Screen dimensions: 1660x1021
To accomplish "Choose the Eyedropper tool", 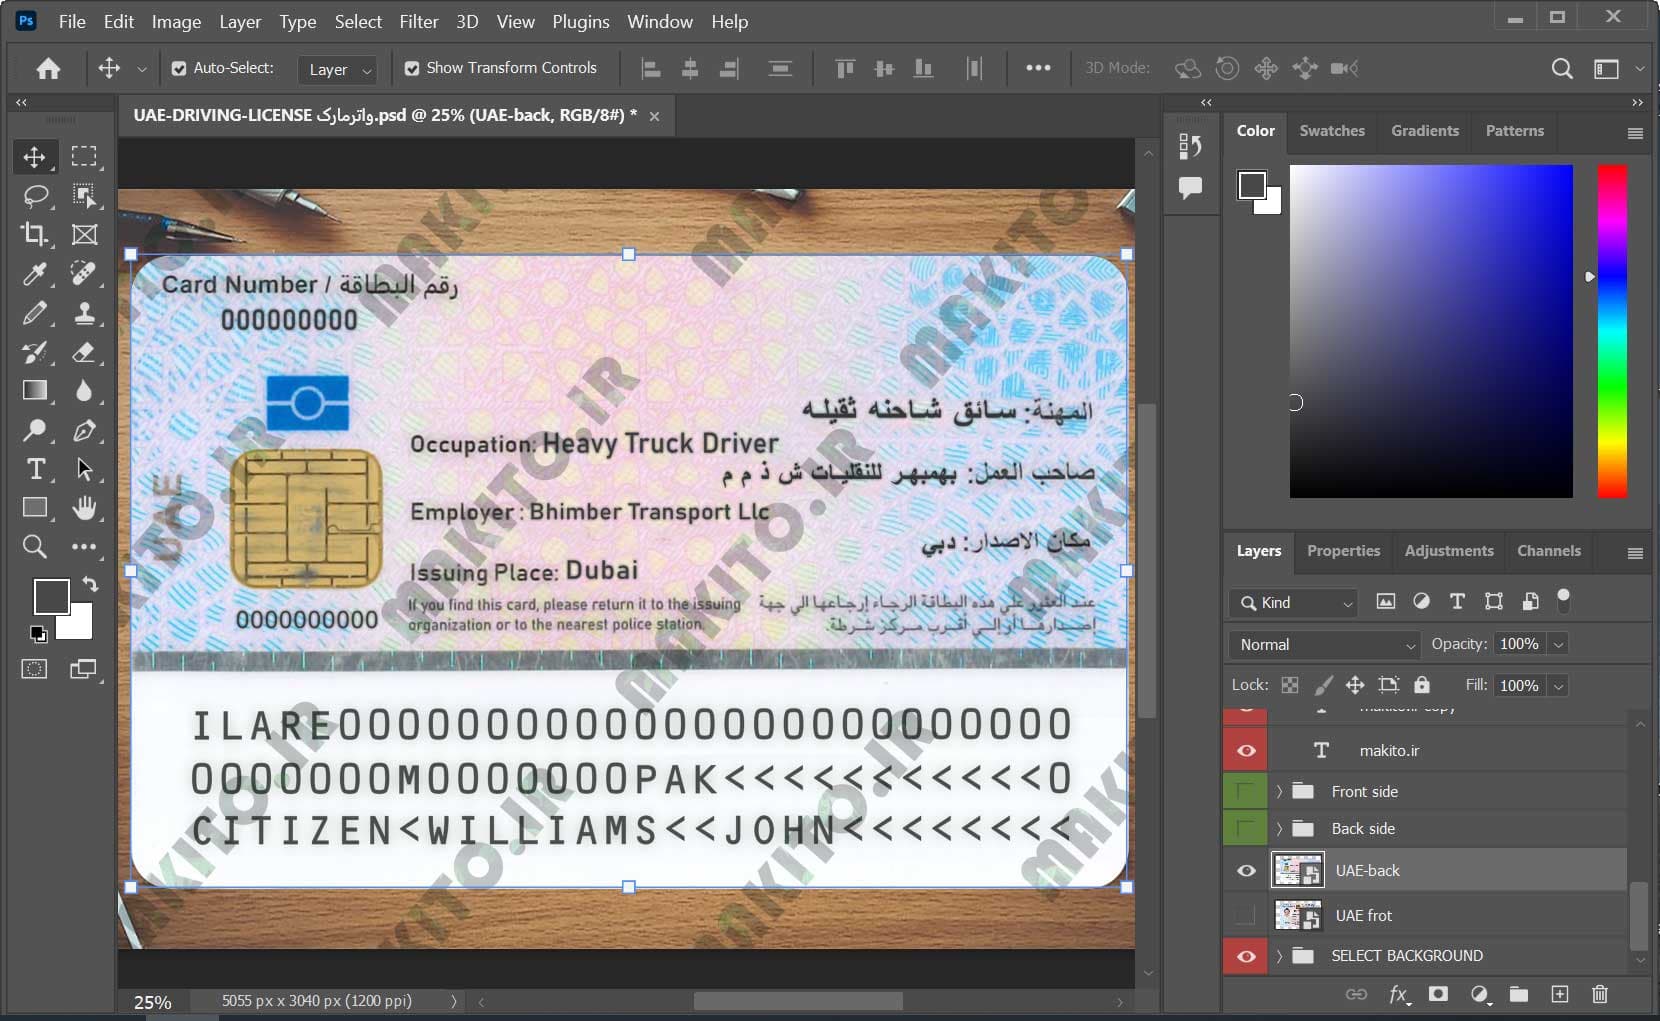I will [34, 274].
